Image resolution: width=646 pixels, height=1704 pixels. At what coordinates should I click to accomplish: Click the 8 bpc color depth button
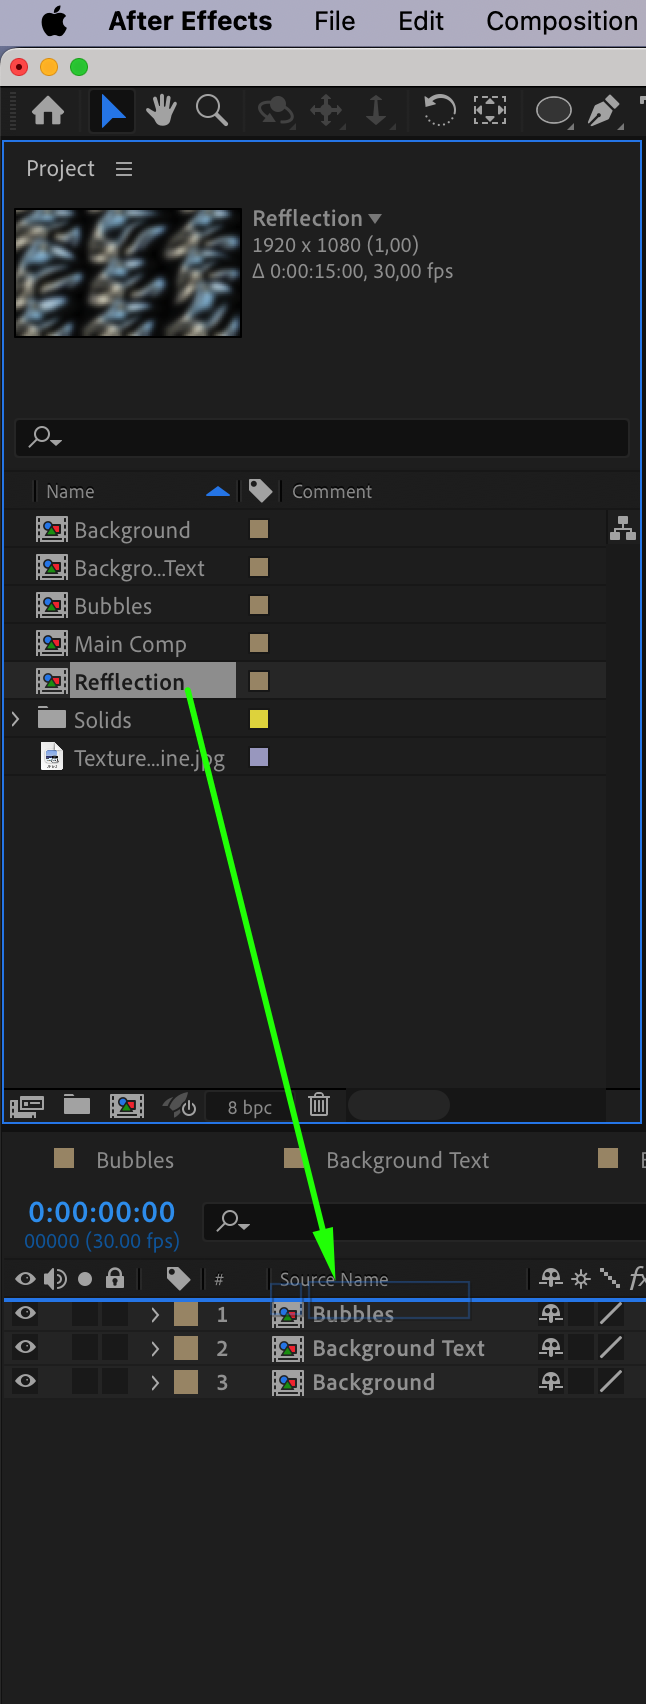(249, 1107)
